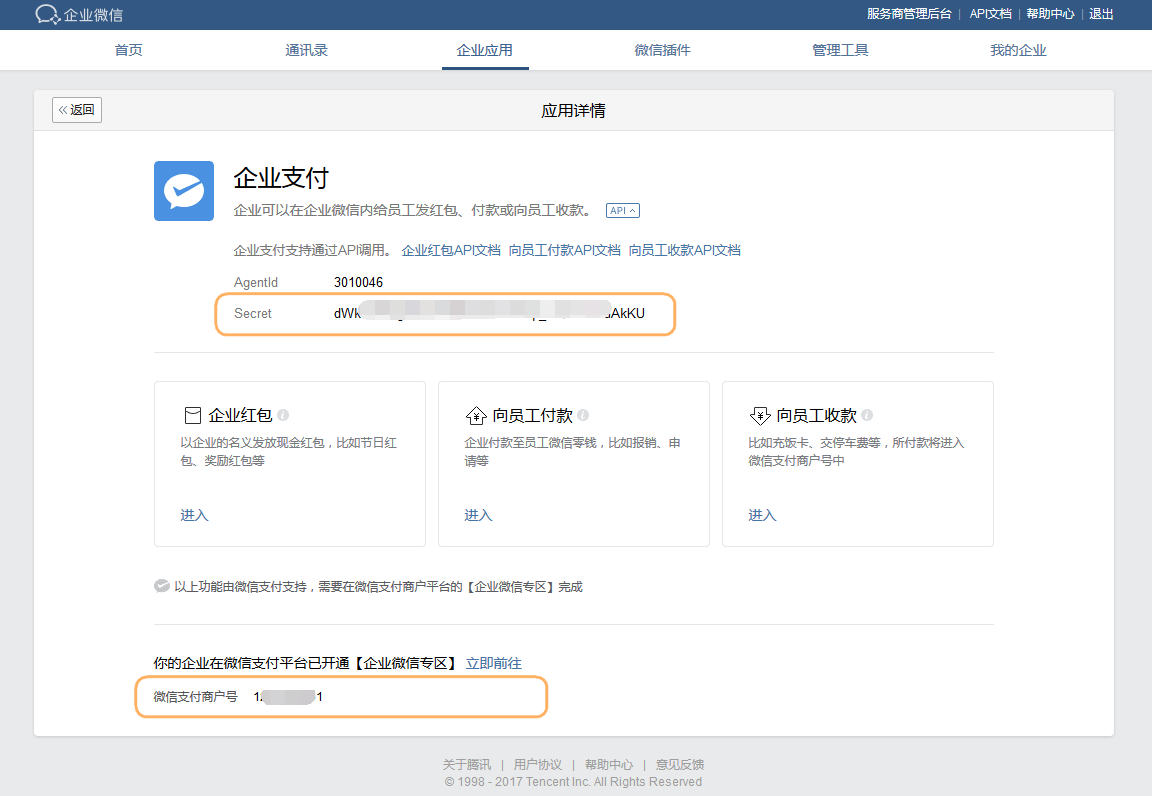
Task: Open the API文档 header link
Action: coord(990,14)
